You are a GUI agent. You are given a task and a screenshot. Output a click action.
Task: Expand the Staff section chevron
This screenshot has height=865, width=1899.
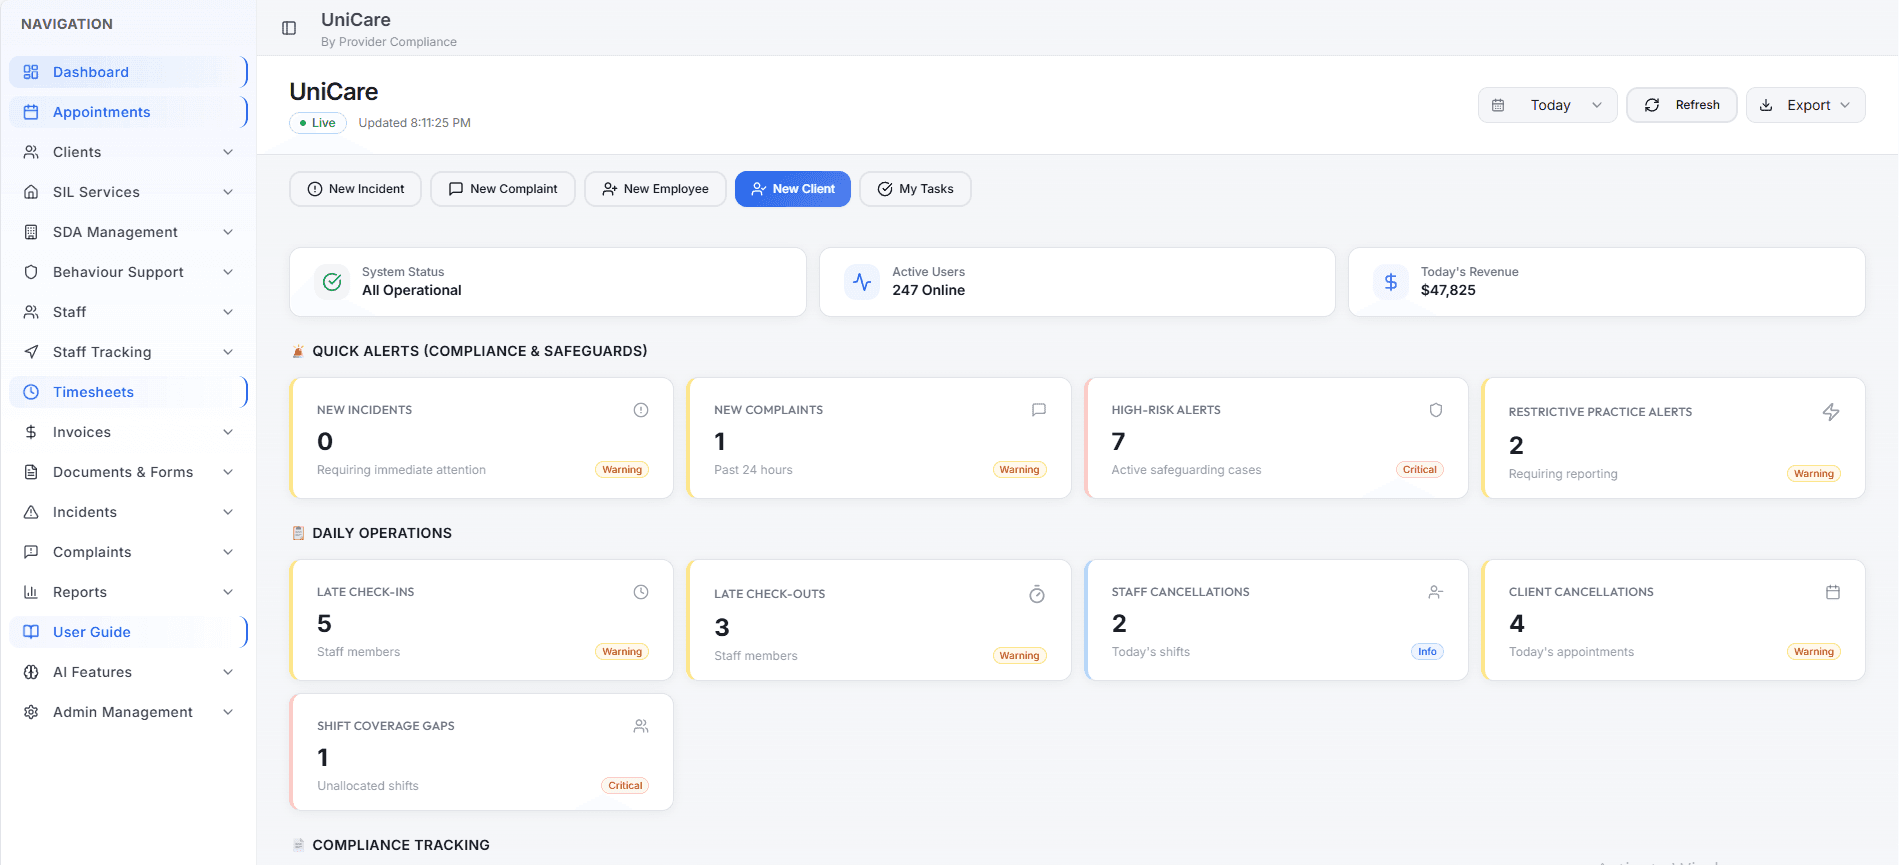click(x=228, y=312)
